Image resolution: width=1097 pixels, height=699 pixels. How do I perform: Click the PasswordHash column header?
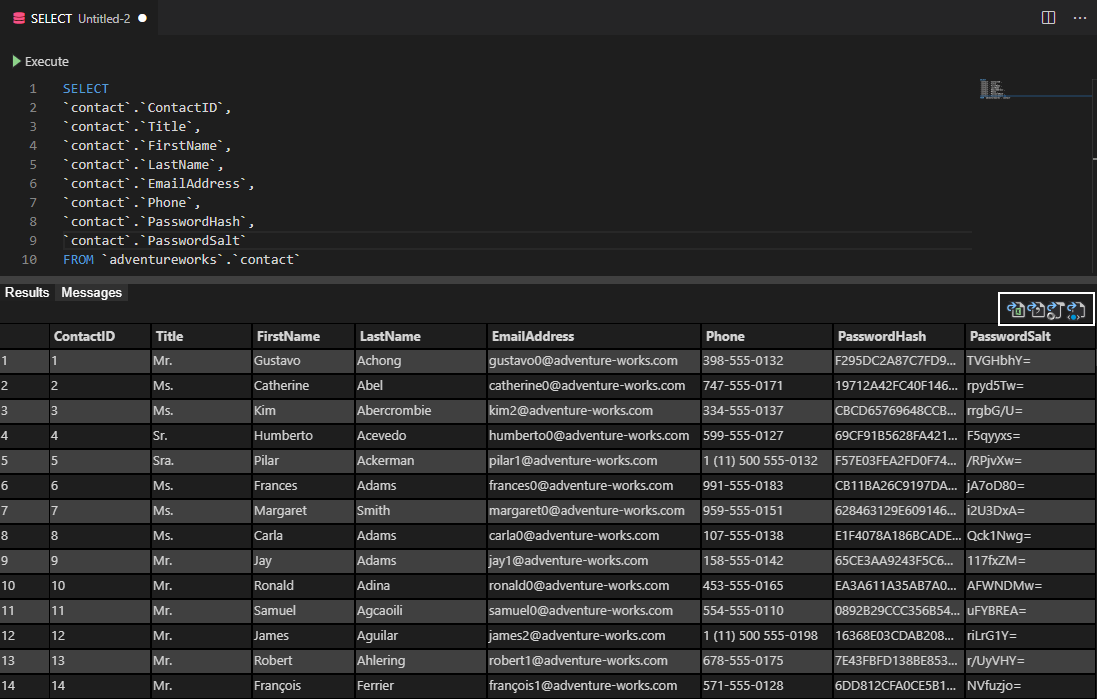[881, 337]
